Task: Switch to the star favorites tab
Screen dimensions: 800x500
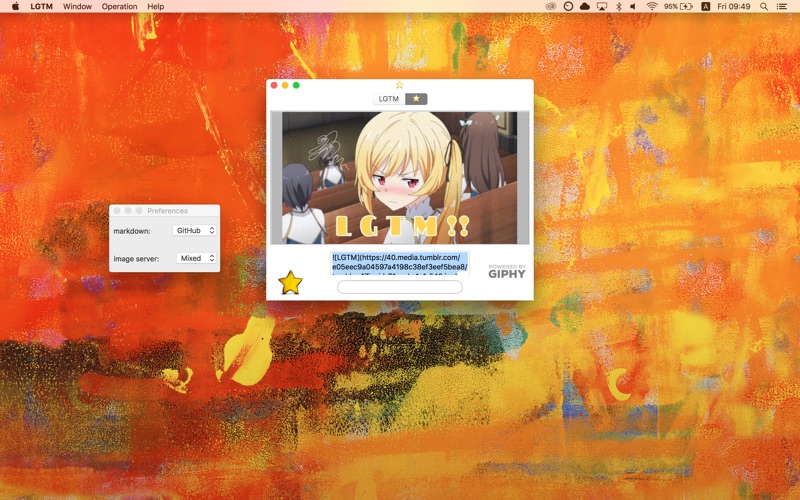Action: [416, 98]
